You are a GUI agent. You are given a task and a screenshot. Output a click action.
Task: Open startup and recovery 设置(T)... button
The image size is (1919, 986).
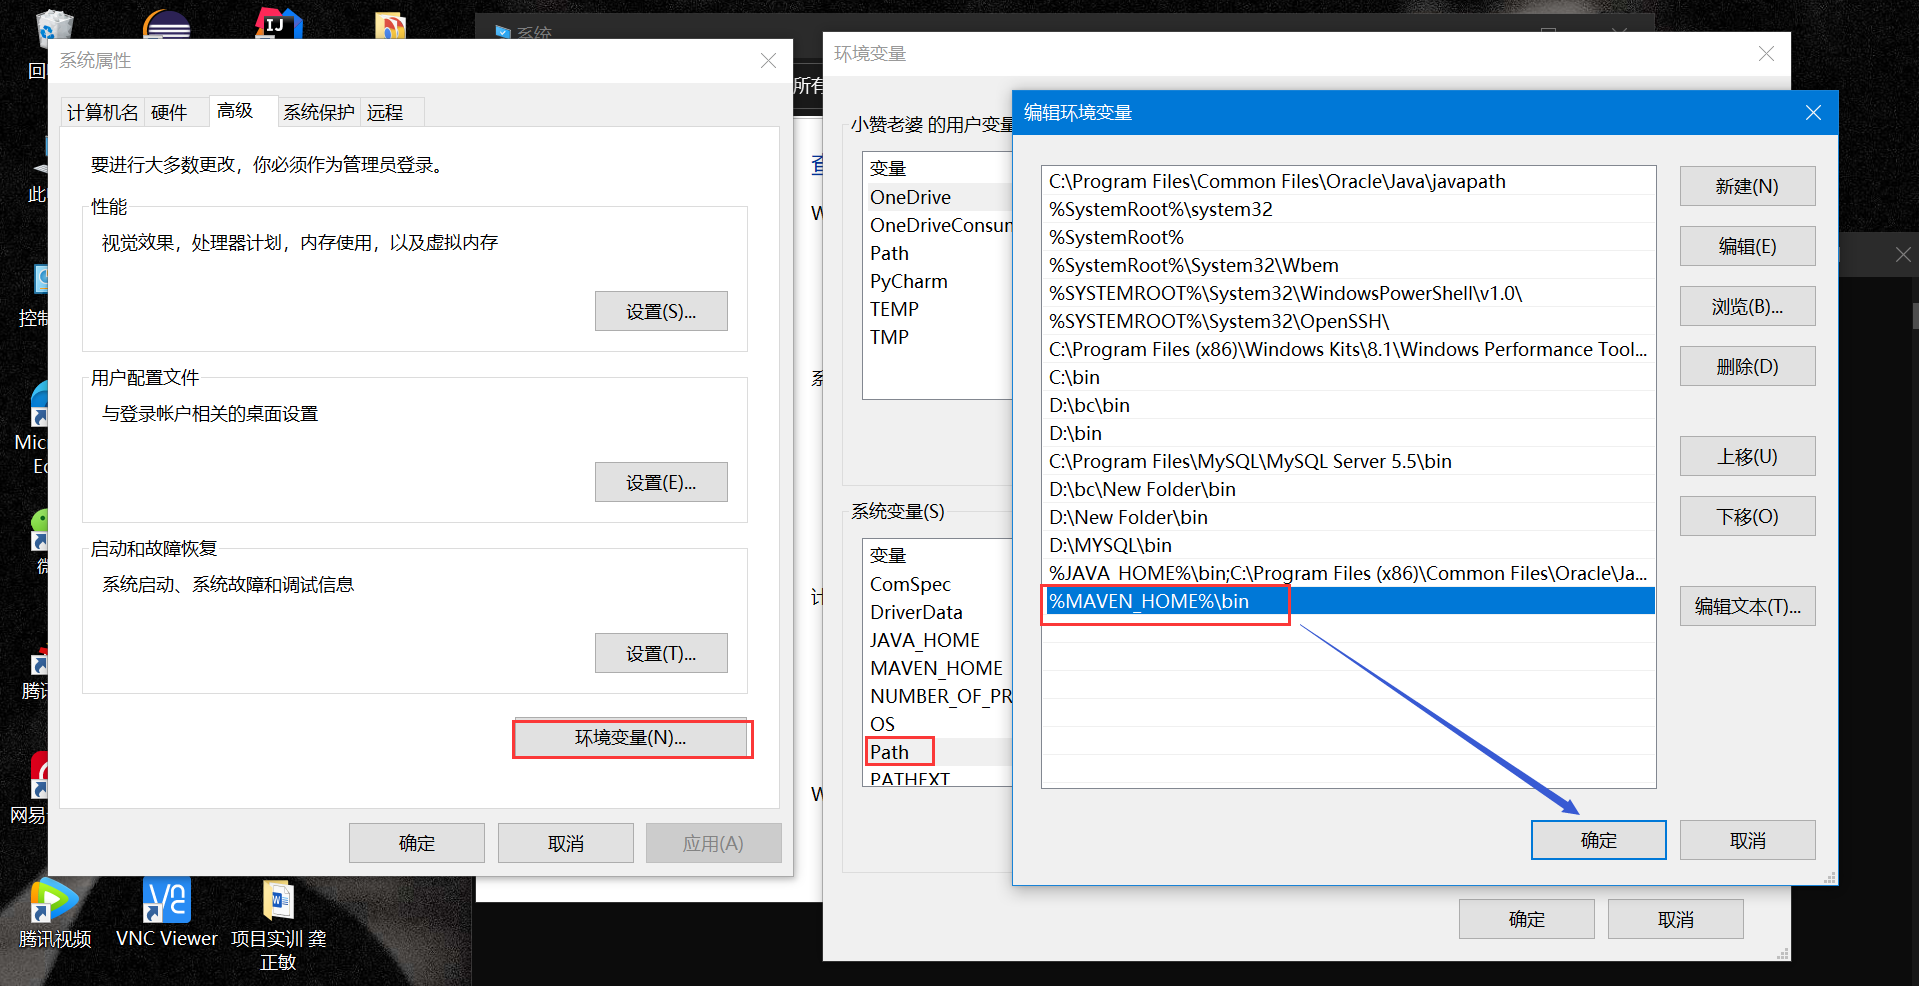[661, 653]
